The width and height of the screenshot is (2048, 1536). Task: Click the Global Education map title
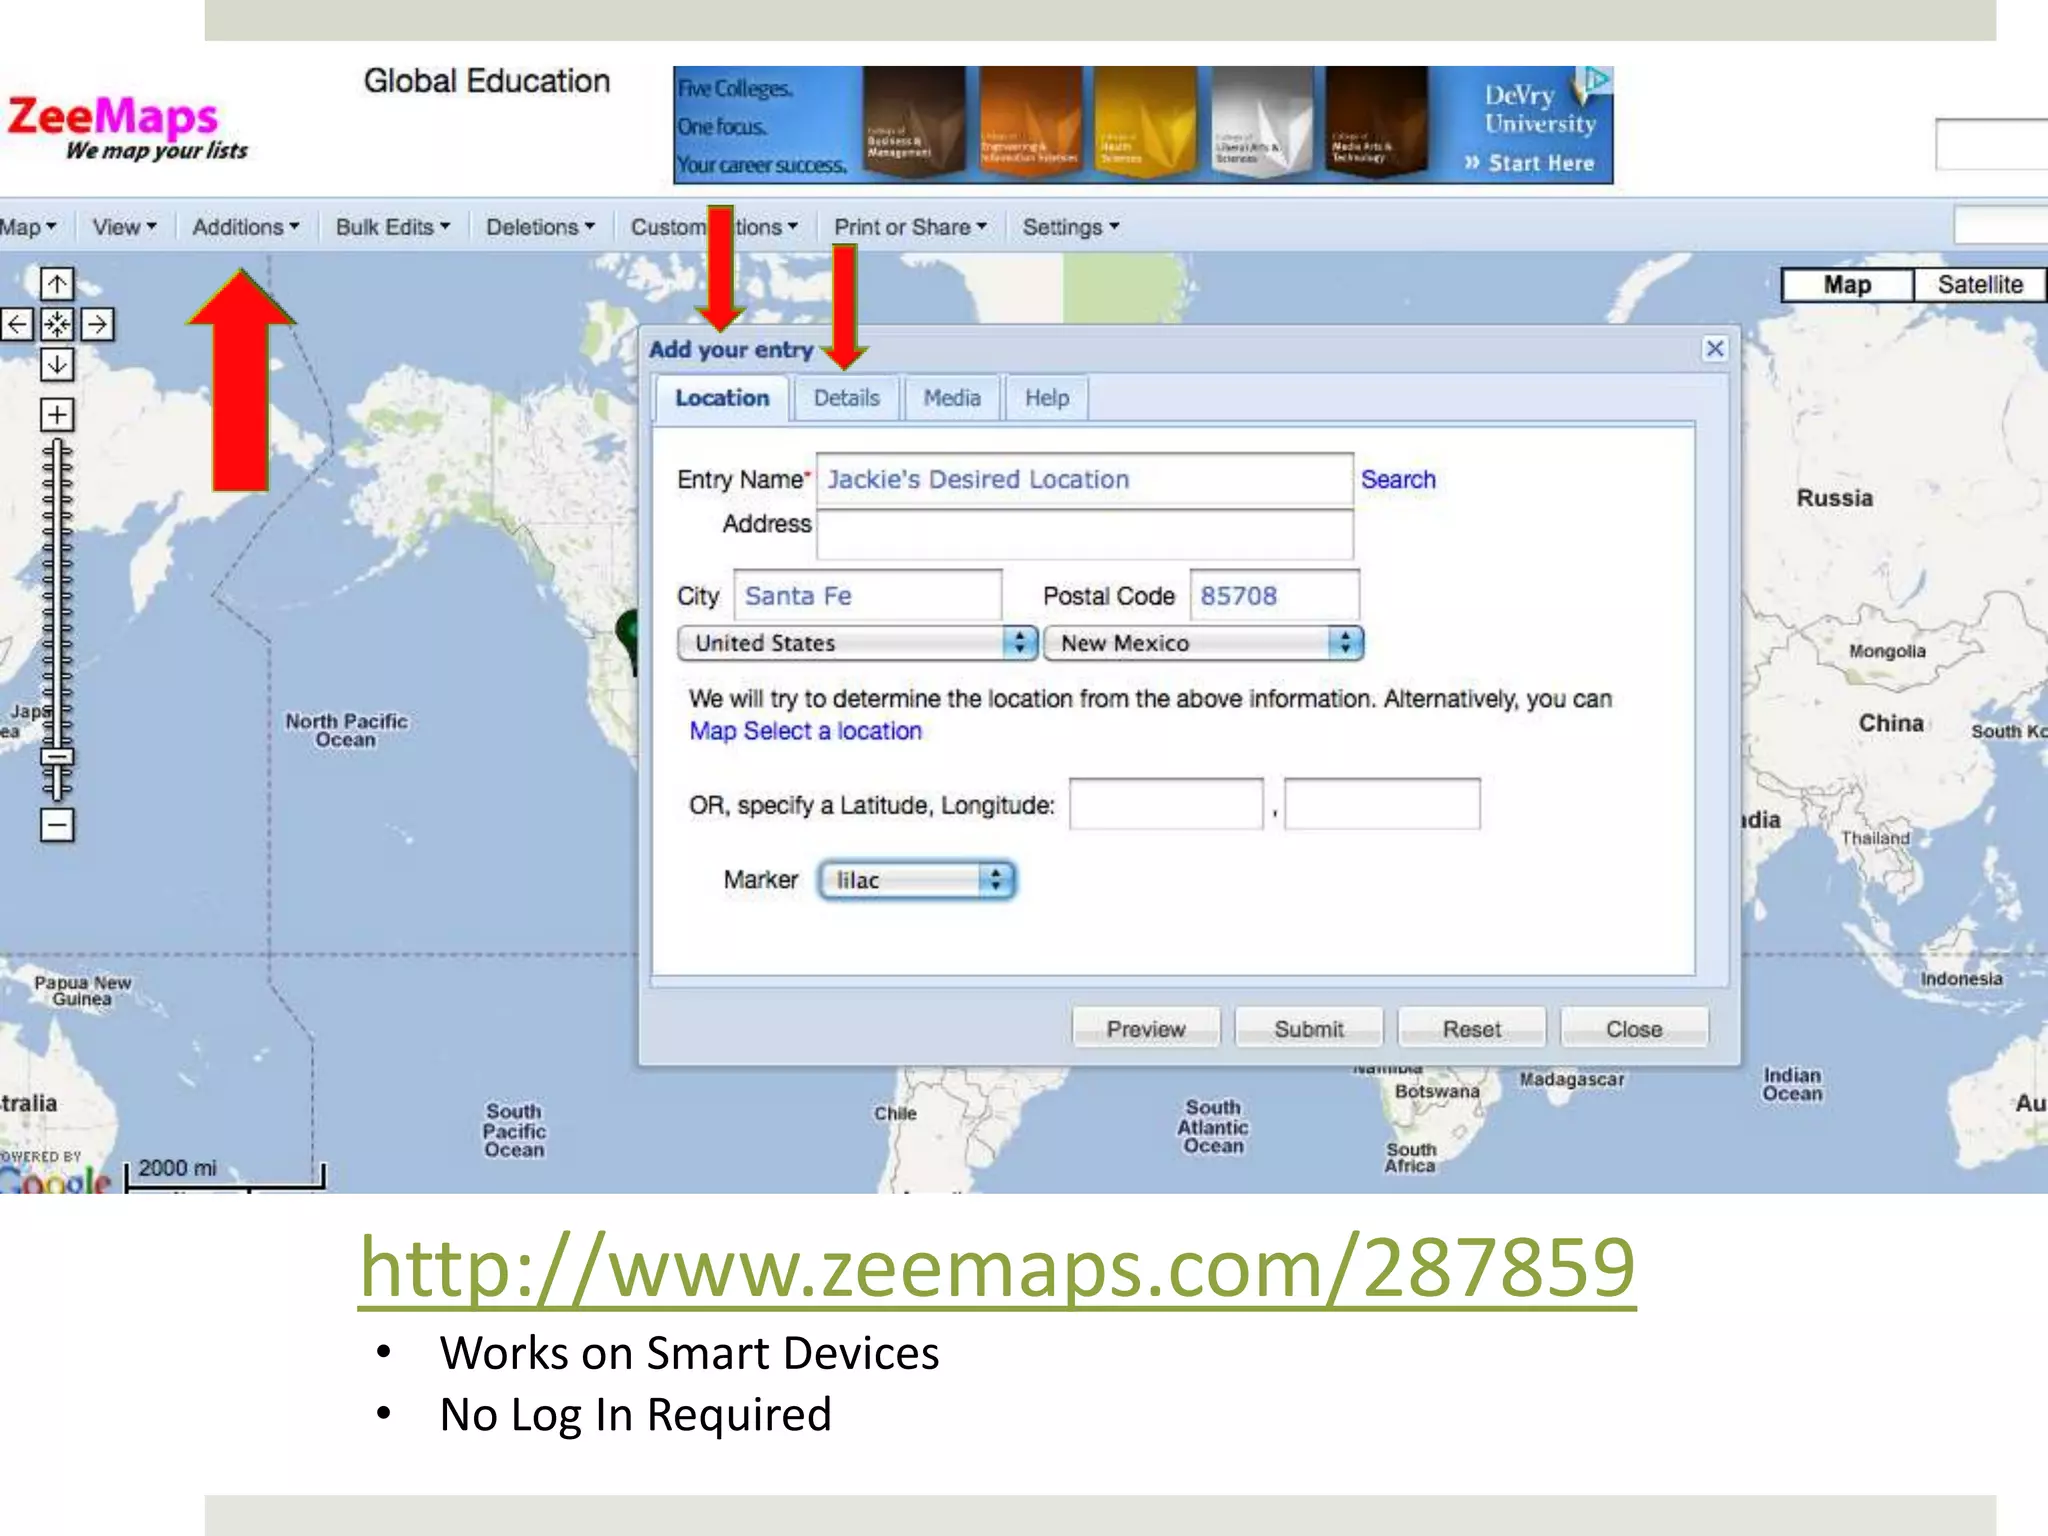pyautogui.click(x=486, y=81)
